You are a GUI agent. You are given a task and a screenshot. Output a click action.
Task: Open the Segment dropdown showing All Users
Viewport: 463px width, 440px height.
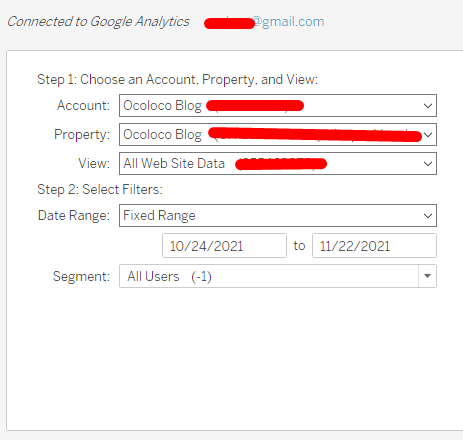(278, 276)
